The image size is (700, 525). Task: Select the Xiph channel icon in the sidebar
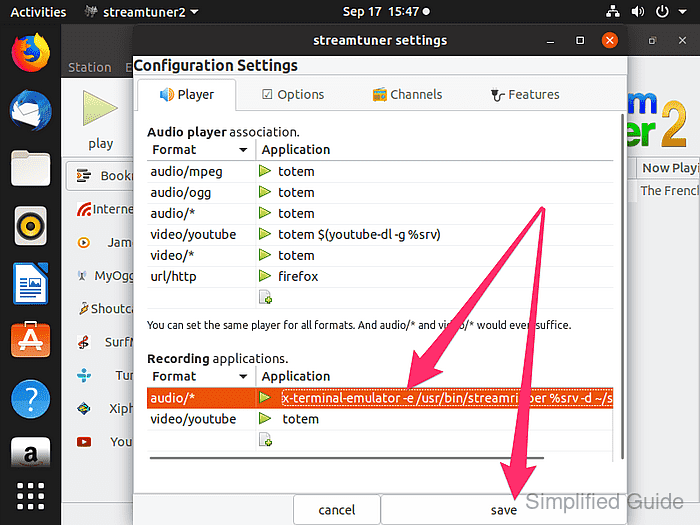[x=84, y=408]
